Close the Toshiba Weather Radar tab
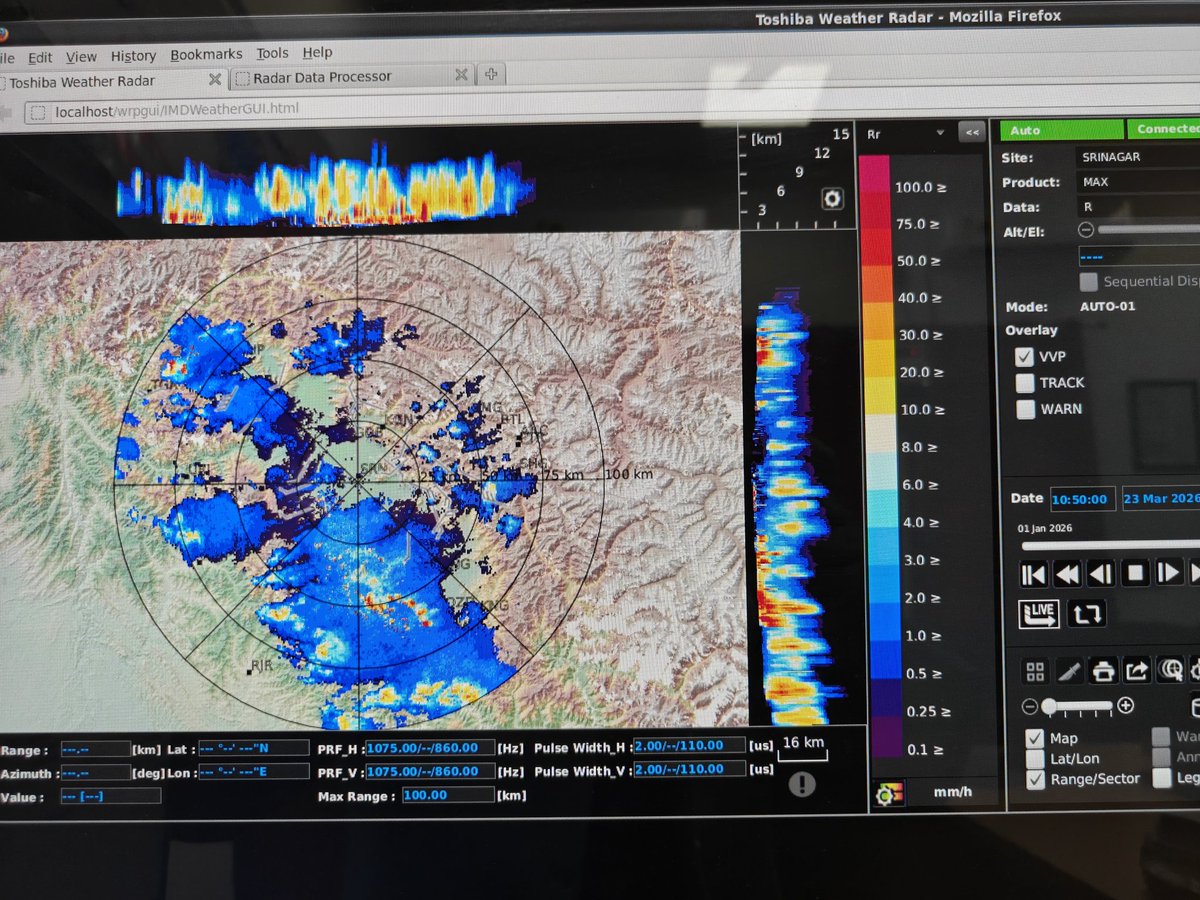This screenshot has width=1200, height=900. pos(216,80)
